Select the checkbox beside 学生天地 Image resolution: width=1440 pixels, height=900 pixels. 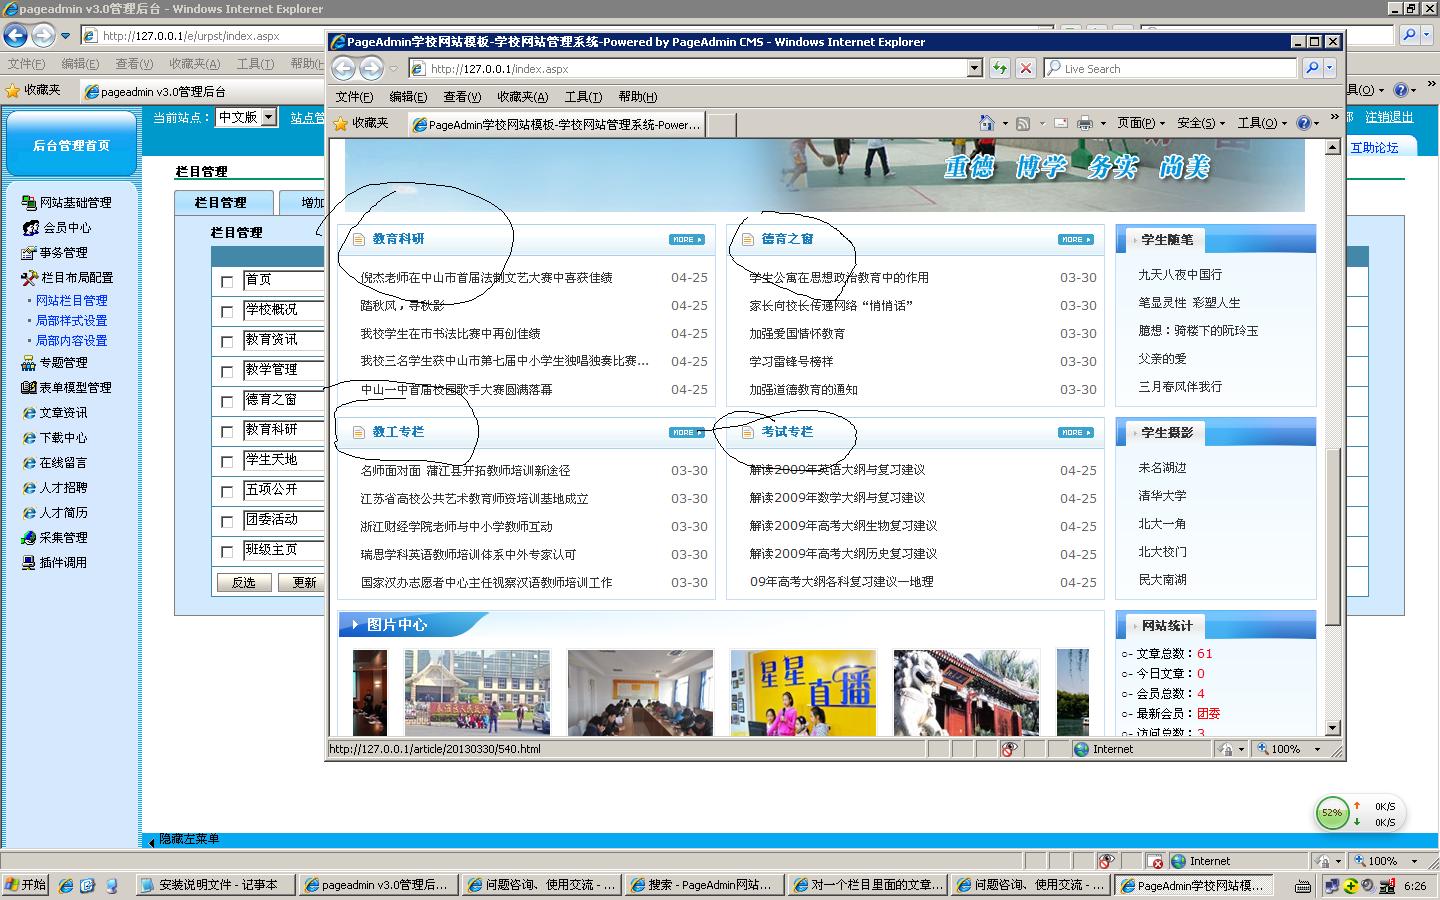pos(227,462)
